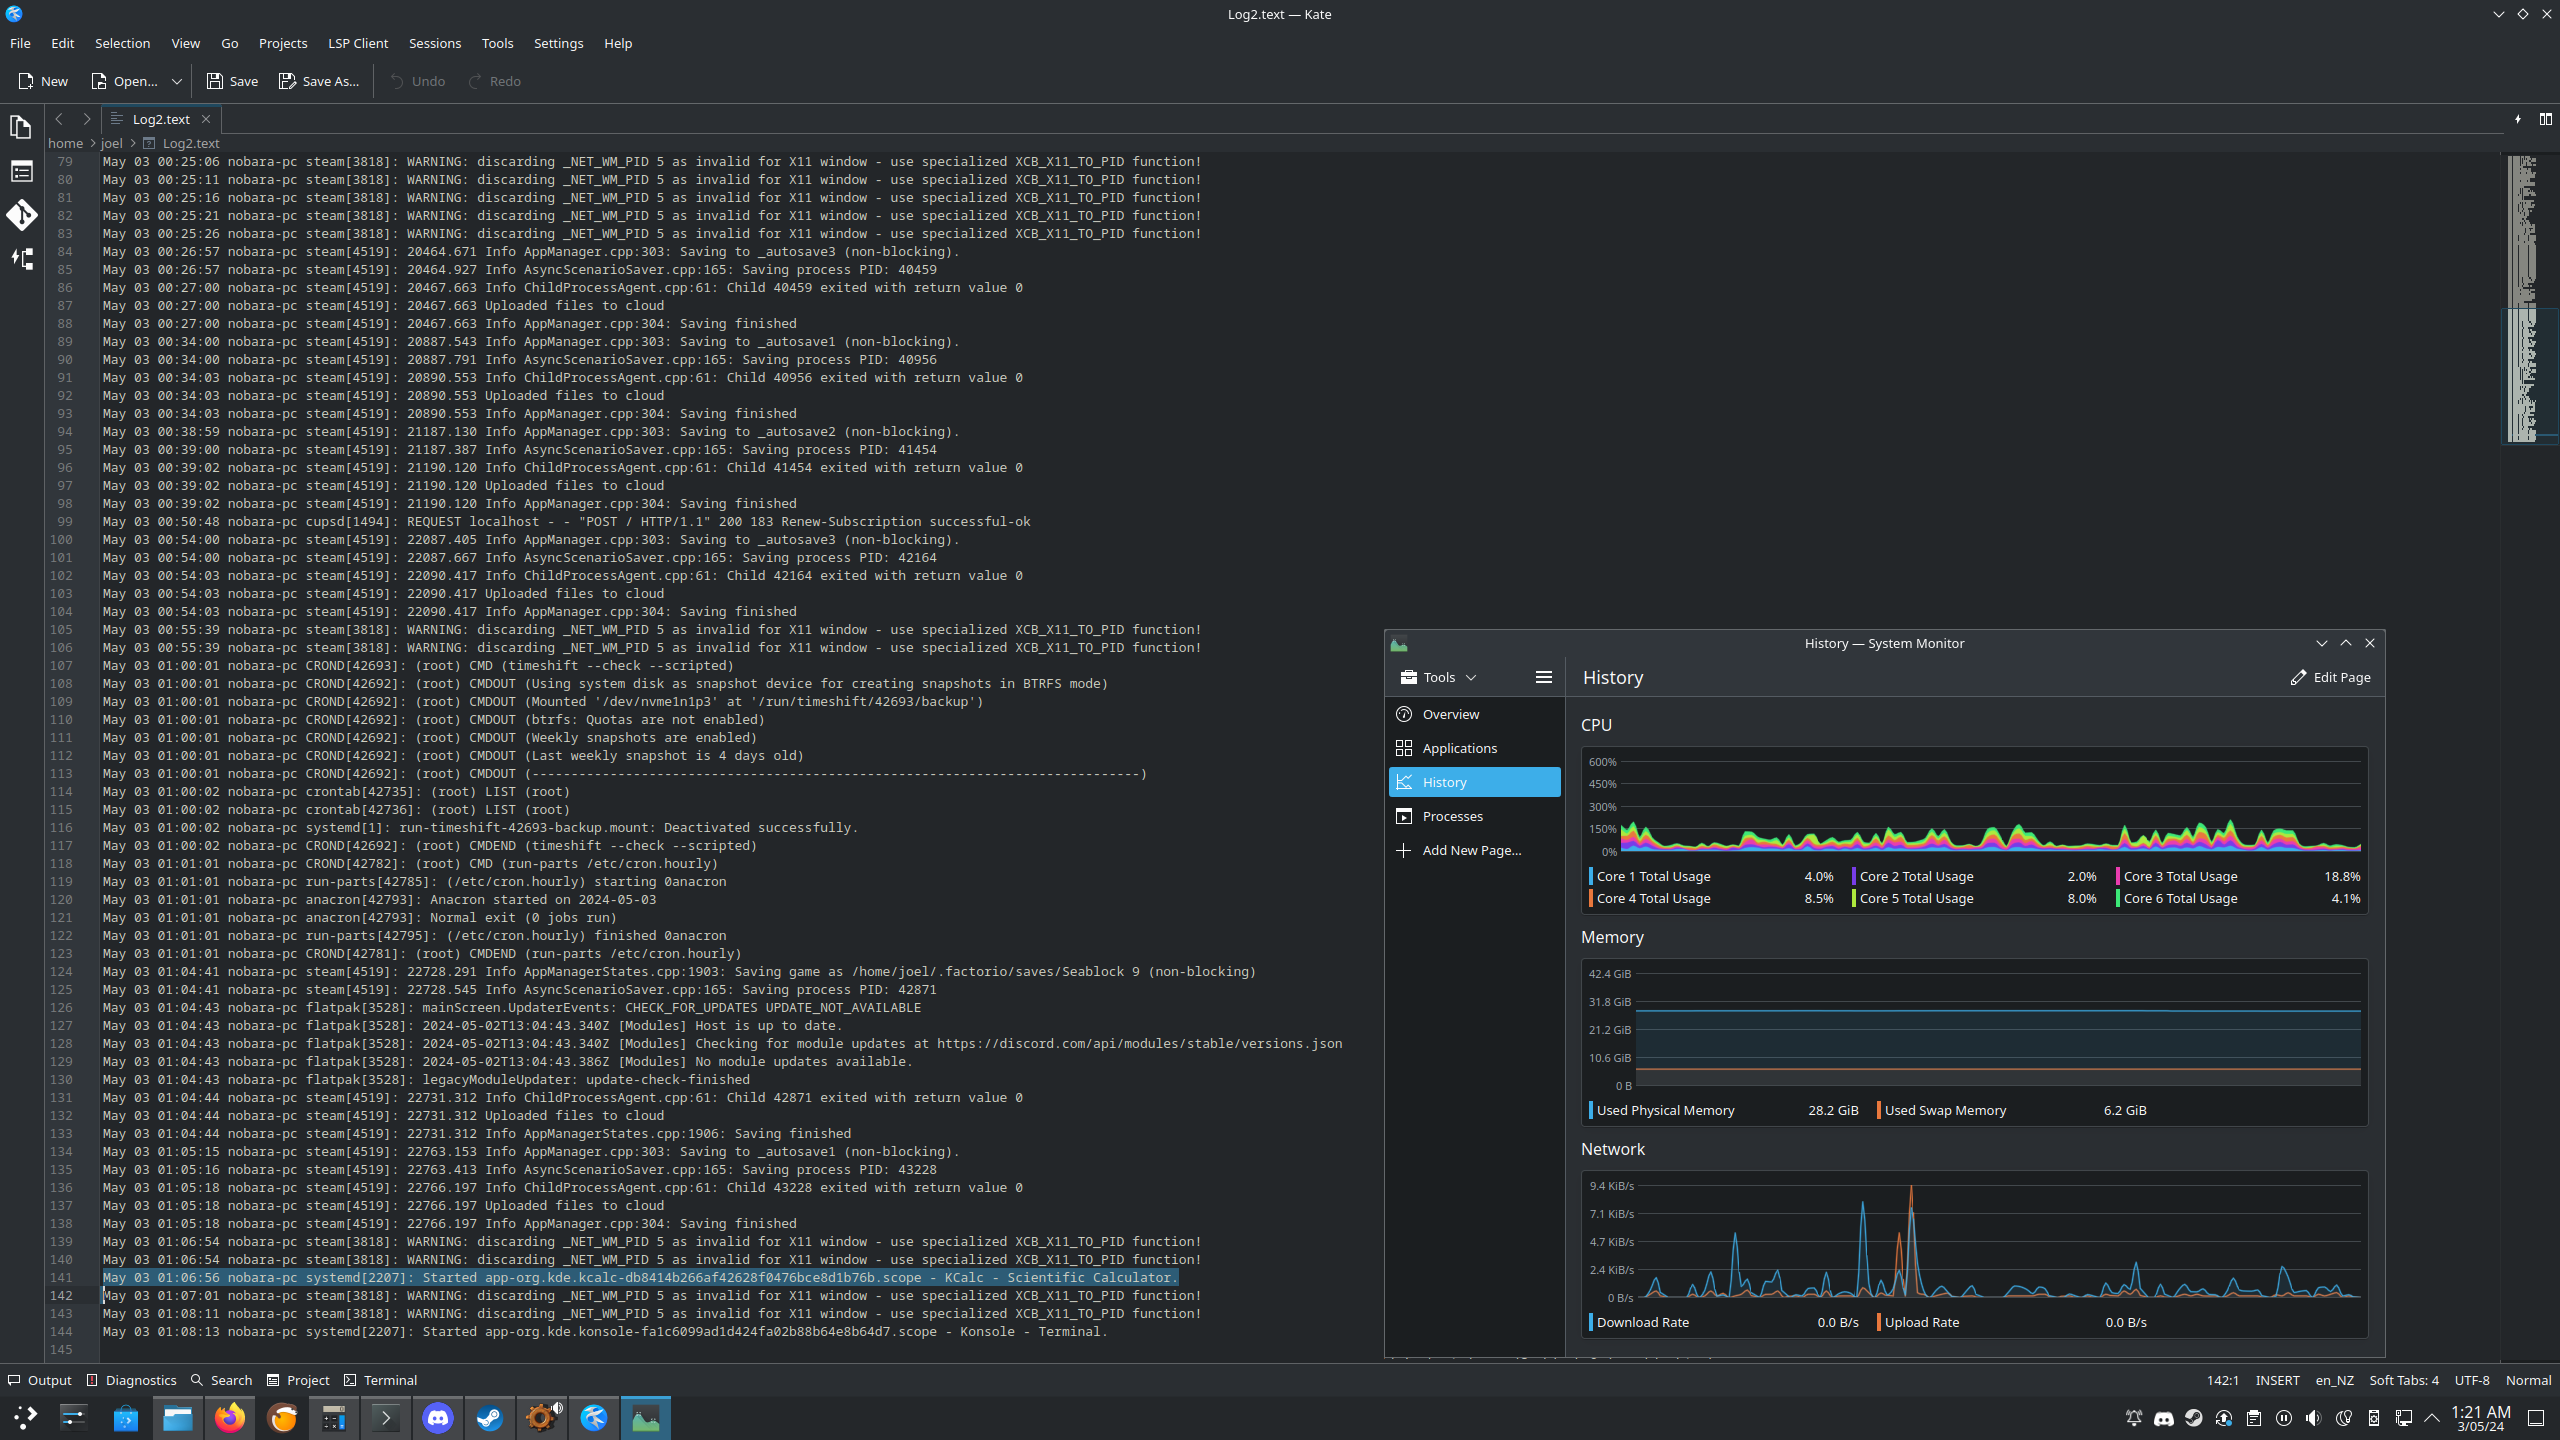Click the Terminal tab in Kate bottom bar
The image size is (2560, 1440).
click(x=389, y=1380)
